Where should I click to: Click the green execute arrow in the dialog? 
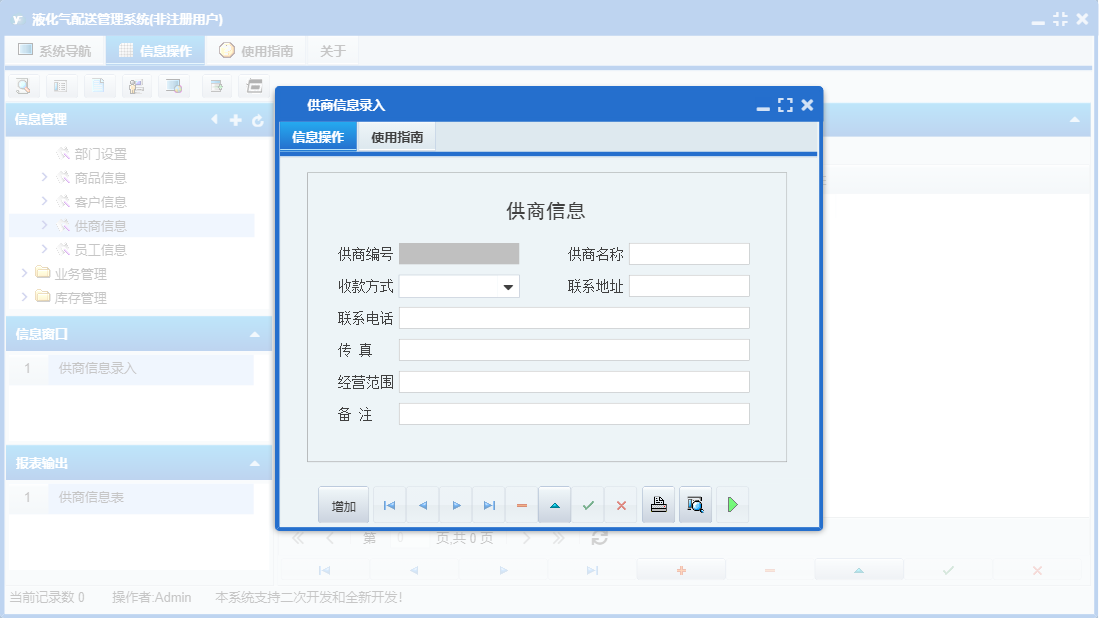click(732, 505)
